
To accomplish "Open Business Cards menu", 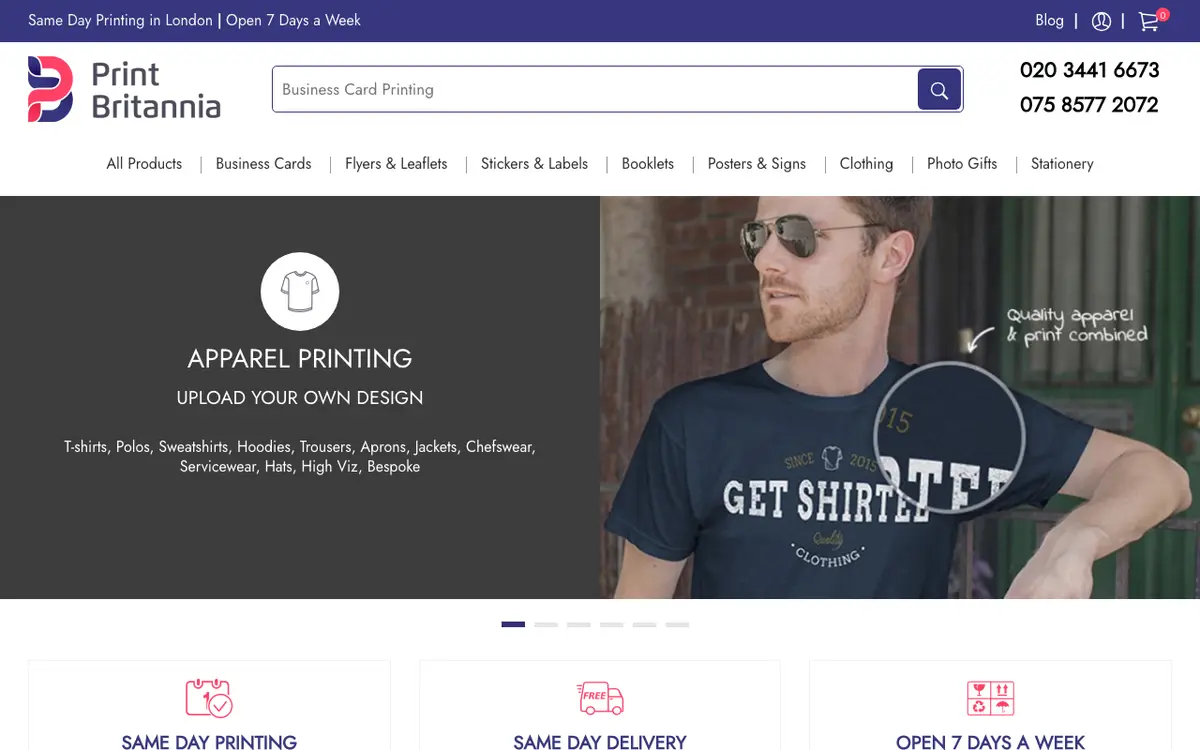I will point(263,164).
